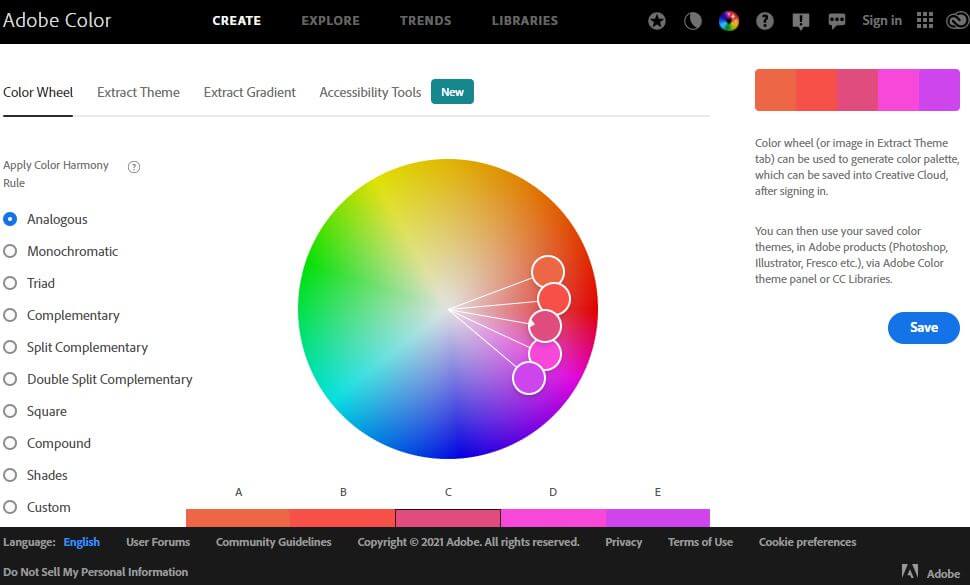Click the Save button
Image resolution: width=970 pixels, height=585 pixels.
924,328
